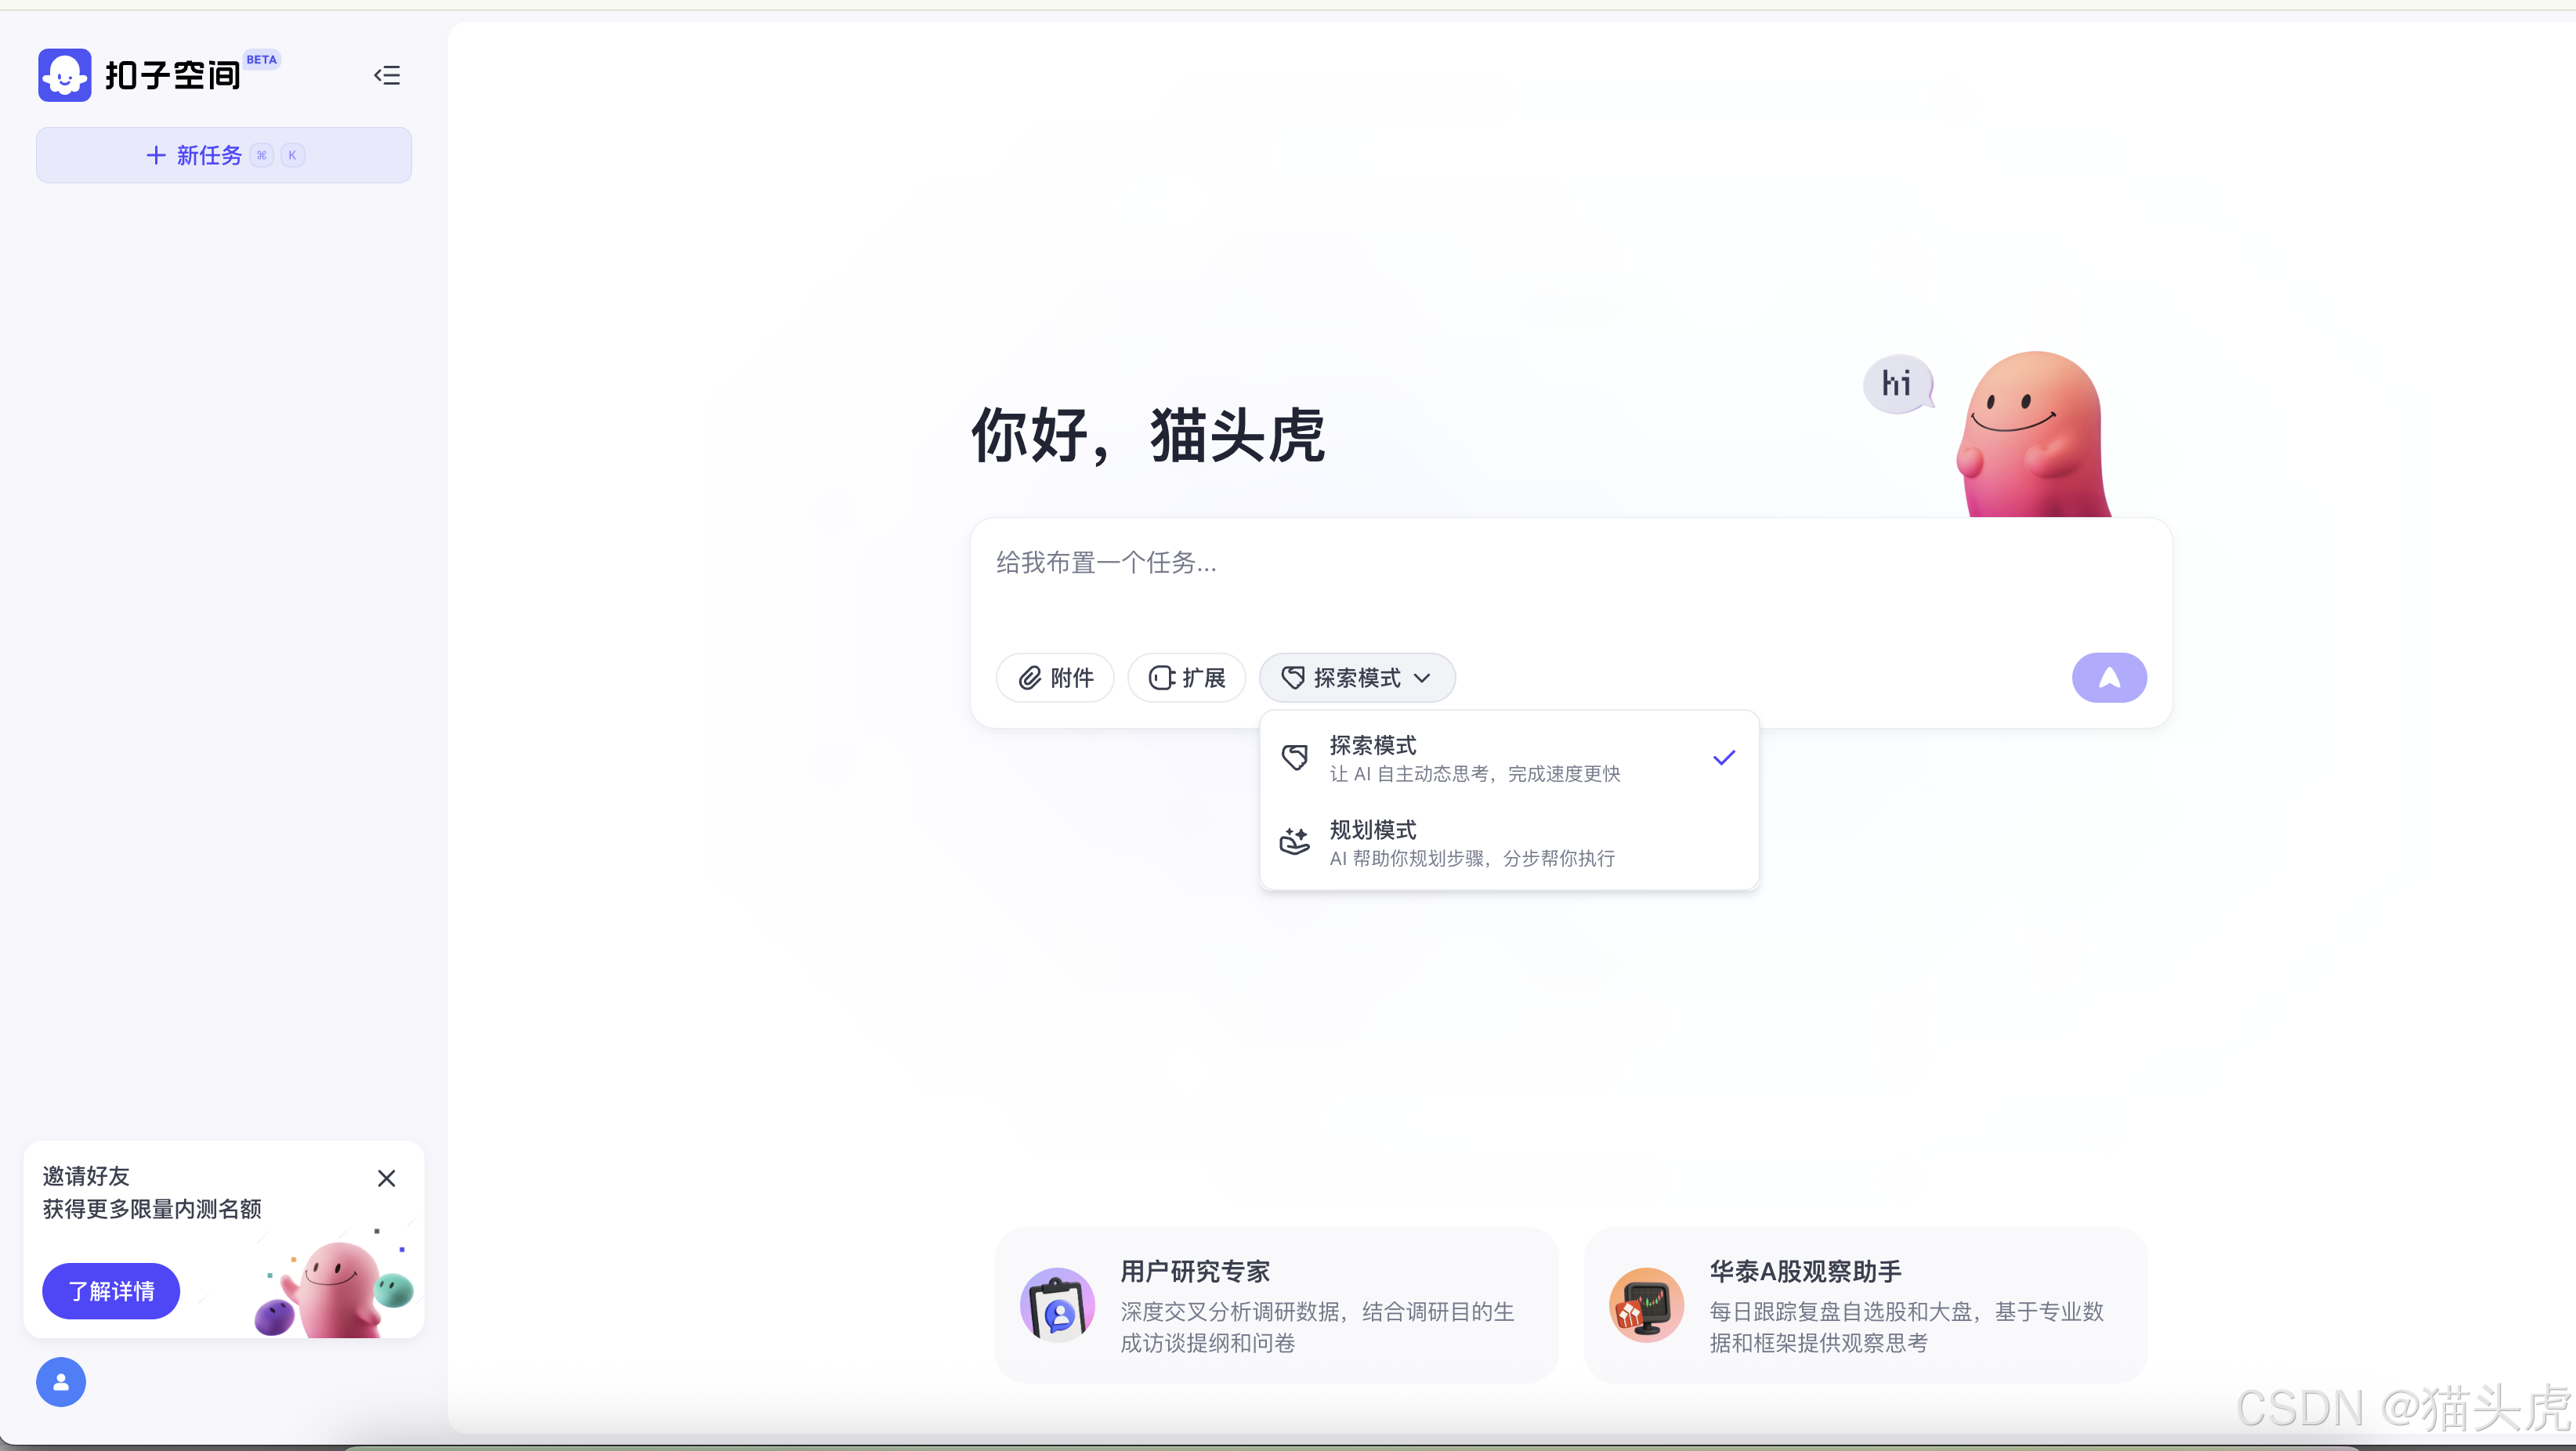
Task: Click the user avatar icon
Action: [61, 1381]
